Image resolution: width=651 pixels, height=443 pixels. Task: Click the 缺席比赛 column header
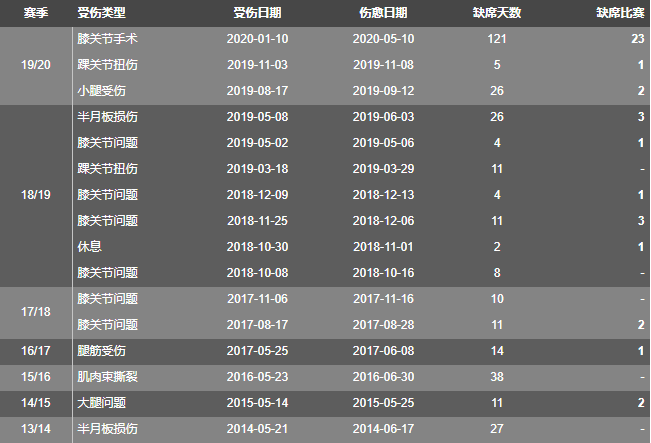coord(620,13)
